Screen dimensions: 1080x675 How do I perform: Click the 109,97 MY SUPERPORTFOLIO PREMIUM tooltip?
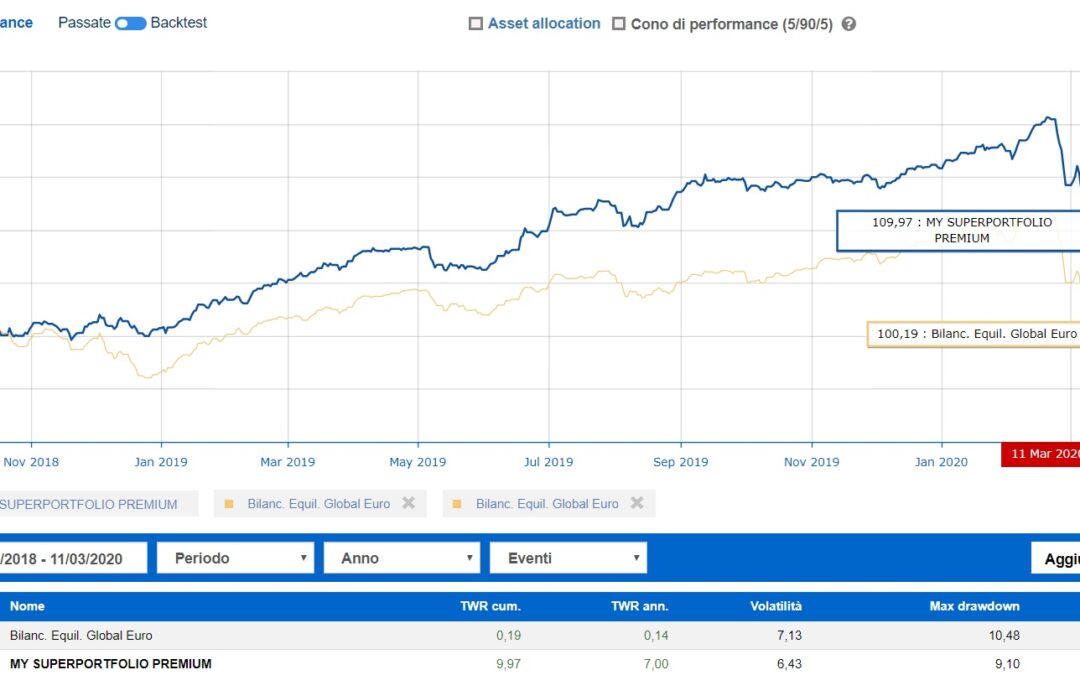pyautogui.click(x=962, y=230)
